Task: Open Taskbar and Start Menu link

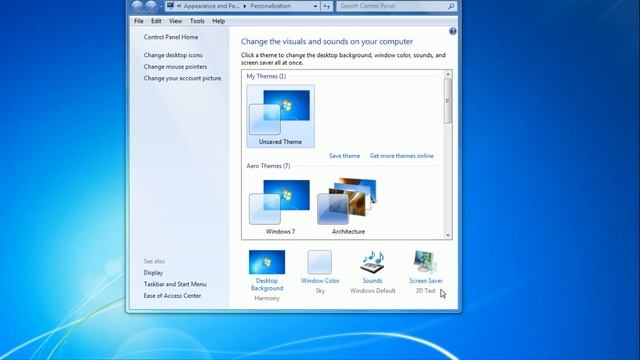Action: (175, 284)
